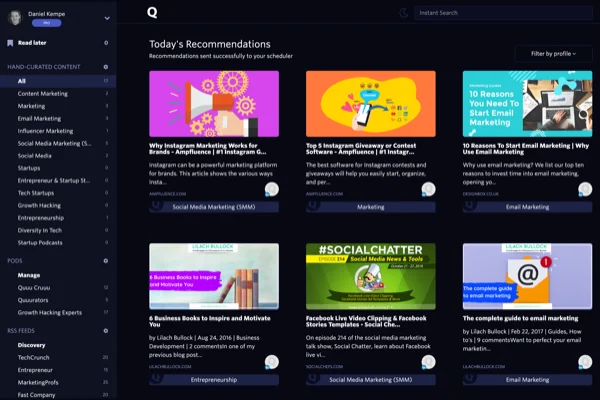This screenshot has height=400, width=600.
Task: Open The complete guide to email marketing title
Action: click(x=520, y=318)
